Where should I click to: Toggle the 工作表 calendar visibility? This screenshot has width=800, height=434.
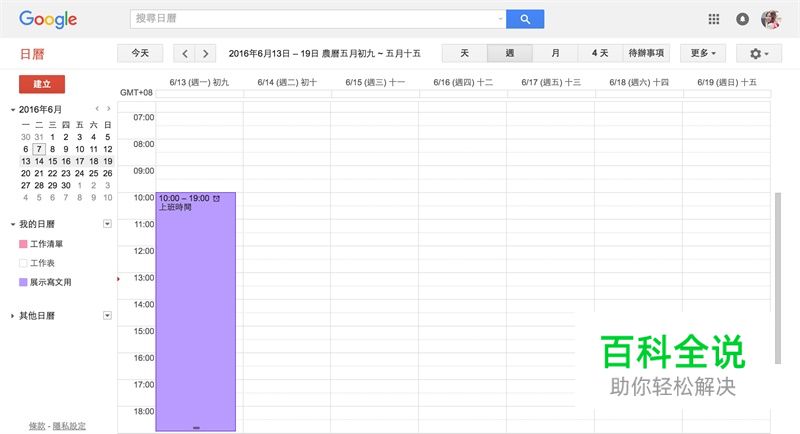(23, 263)
